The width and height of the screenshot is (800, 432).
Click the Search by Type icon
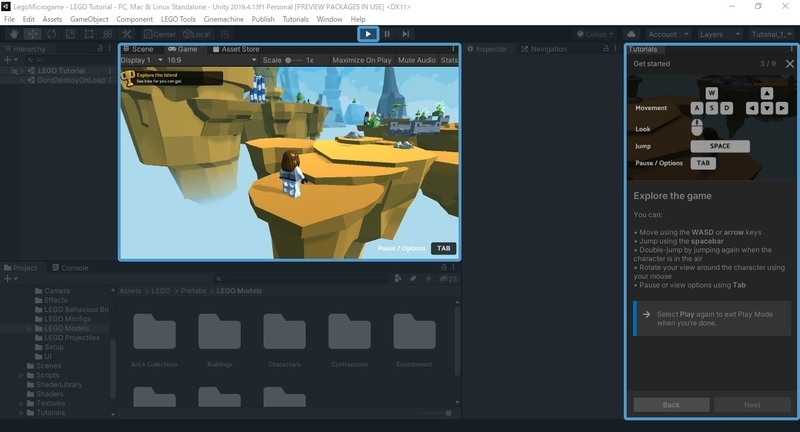tap(398, 278)
